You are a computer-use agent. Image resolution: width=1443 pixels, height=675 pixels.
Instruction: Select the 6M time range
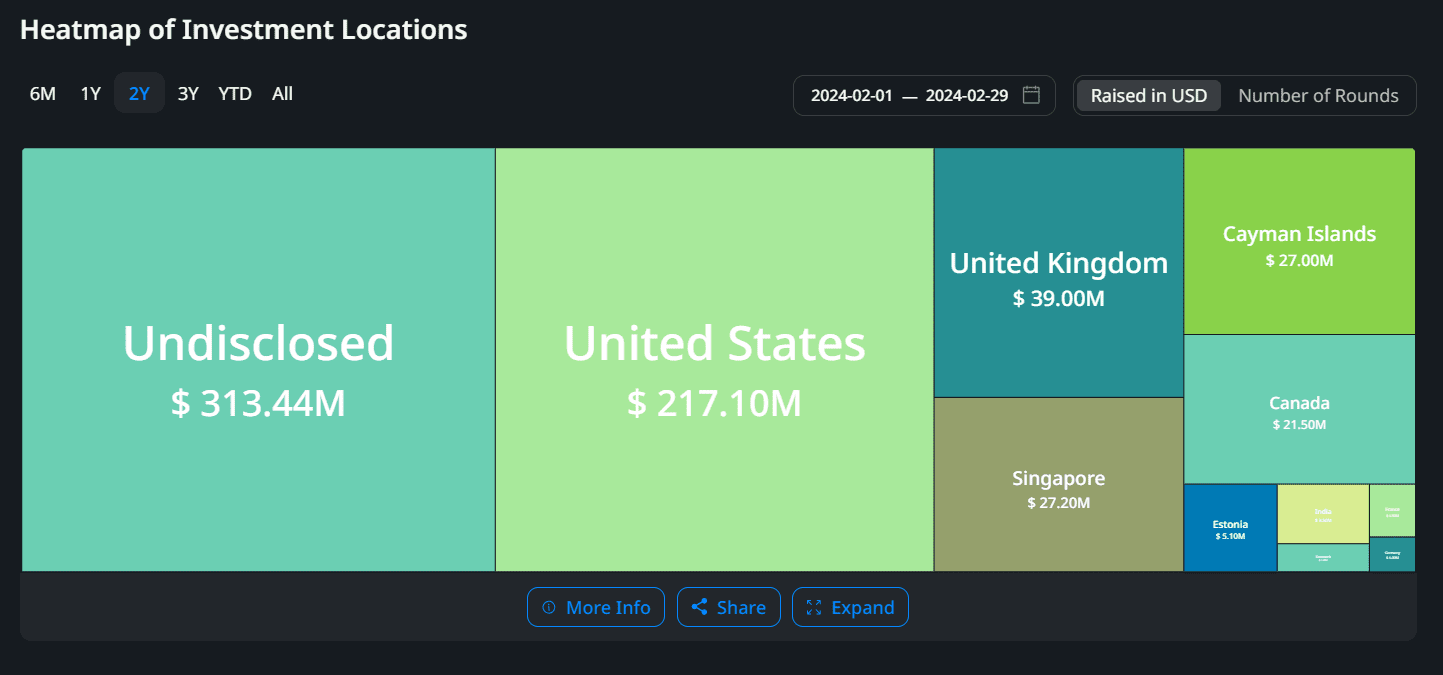click(43, 94)
